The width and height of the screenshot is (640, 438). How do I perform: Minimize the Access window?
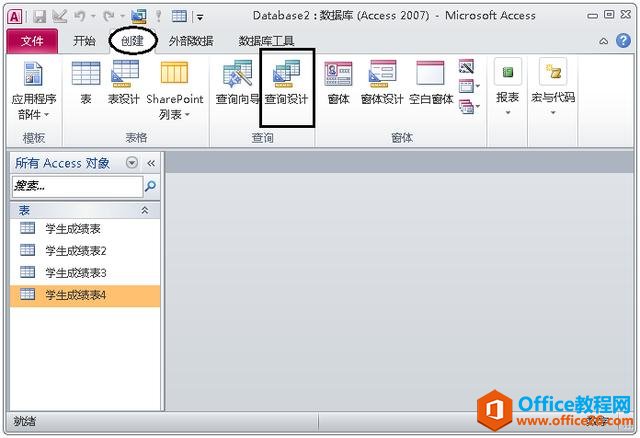coord(592,16)
